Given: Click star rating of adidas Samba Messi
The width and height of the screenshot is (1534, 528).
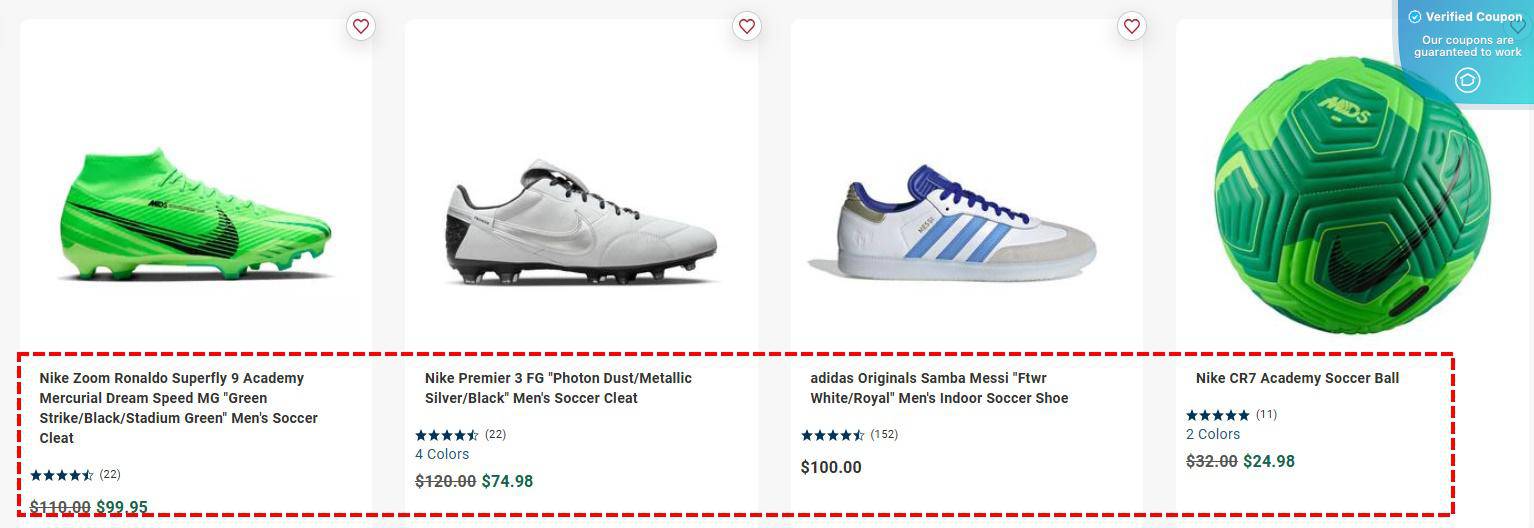Looking at the screenshot, I should pos(832,435).
